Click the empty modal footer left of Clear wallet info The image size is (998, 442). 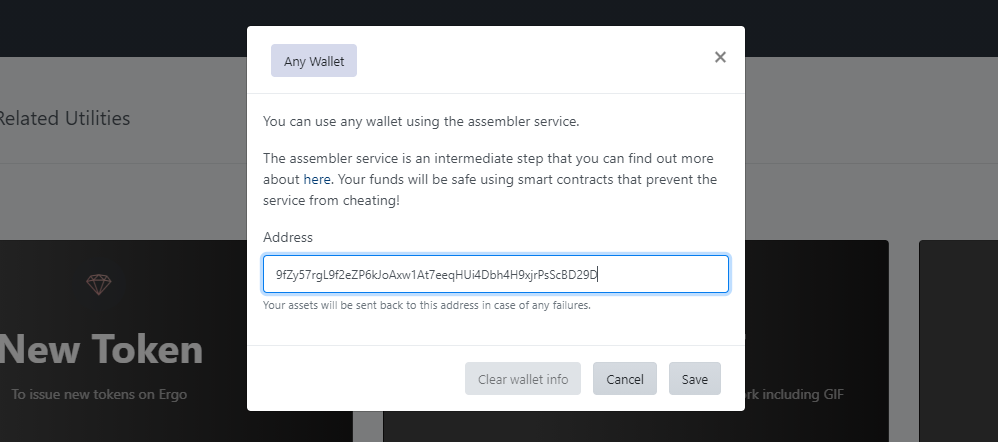point(355,379)
